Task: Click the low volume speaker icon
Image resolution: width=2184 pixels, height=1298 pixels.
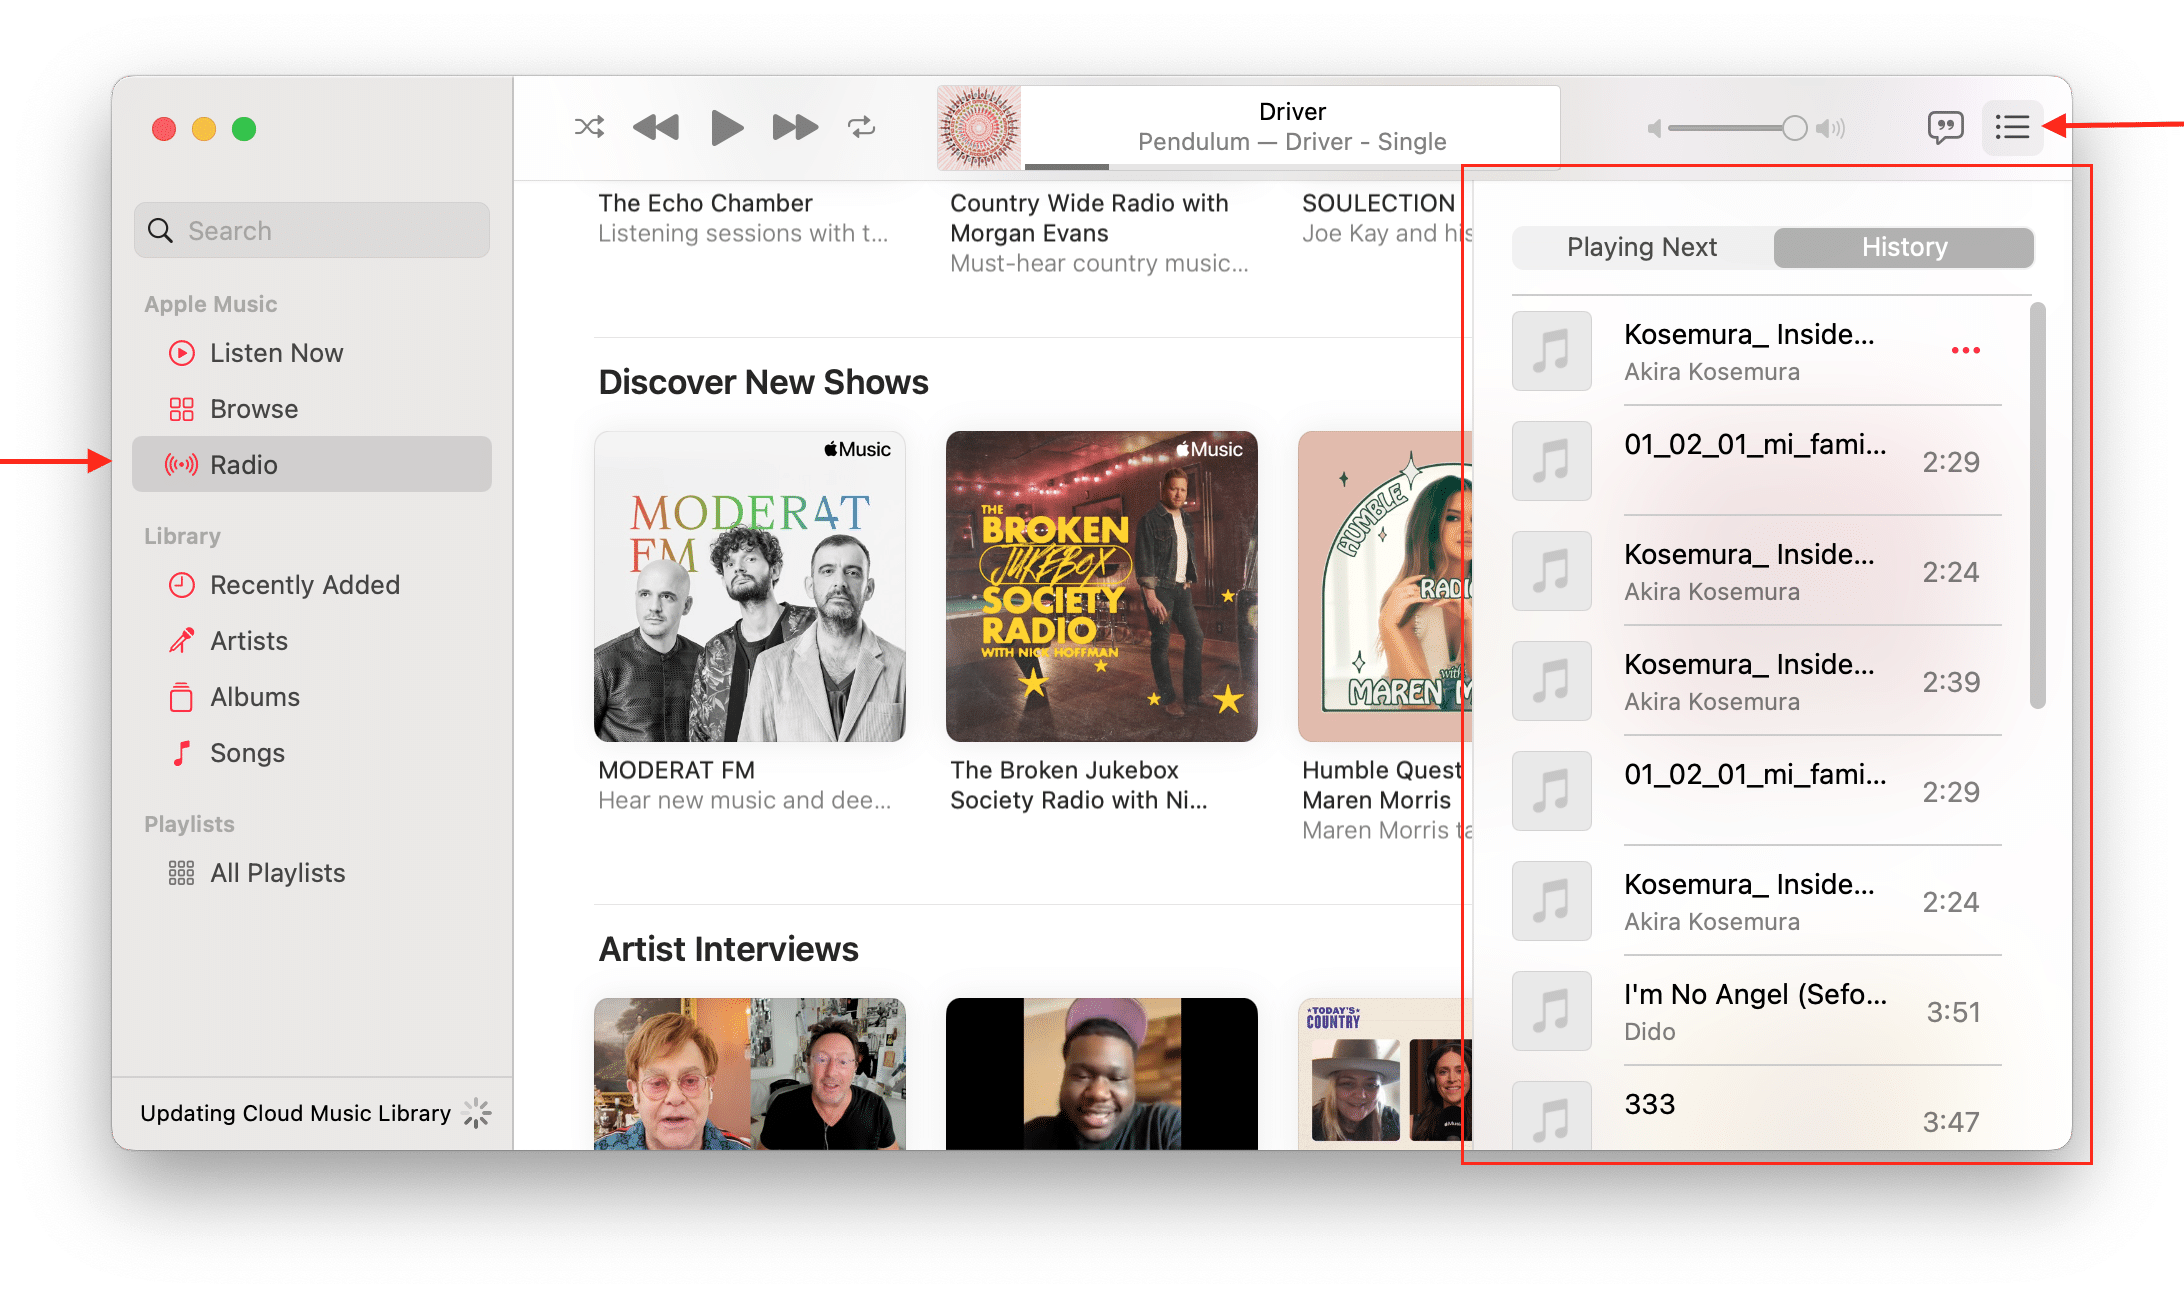Action: pyautogui.click(x=1654, y=128)
